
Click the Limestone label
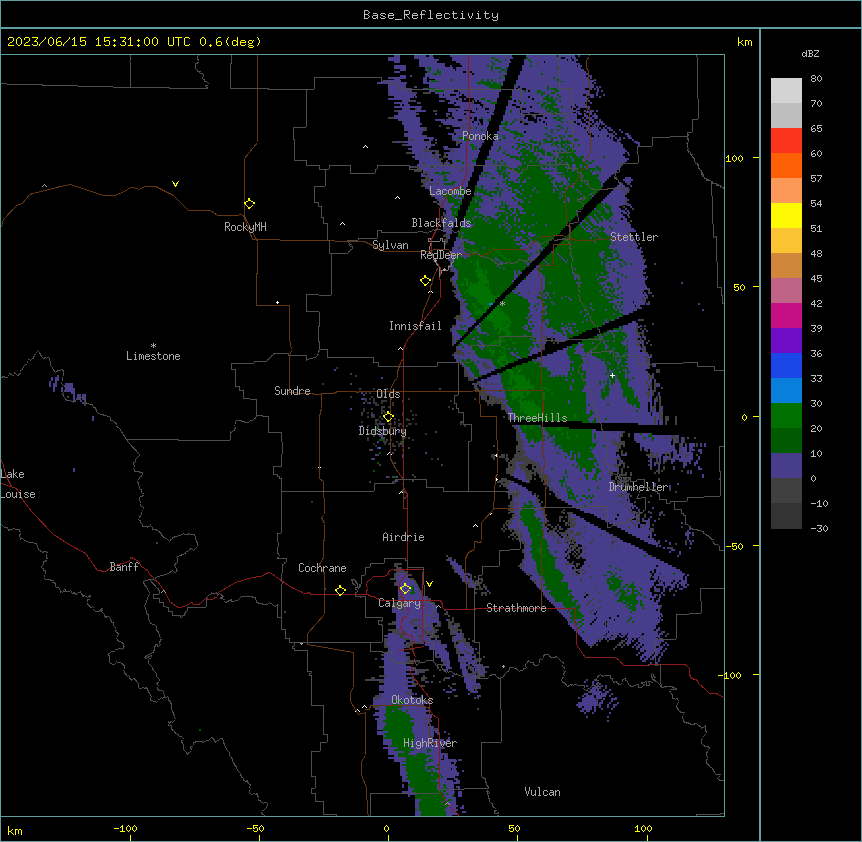point(153,356)
